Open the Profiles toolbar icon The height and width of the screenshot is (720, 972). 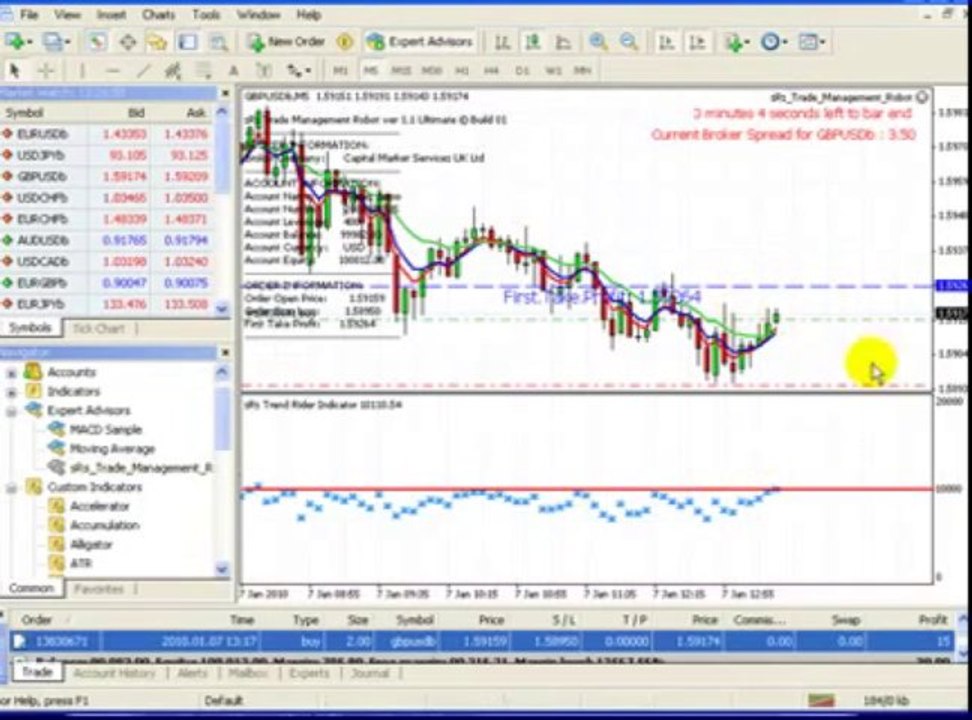coord(56,42)
